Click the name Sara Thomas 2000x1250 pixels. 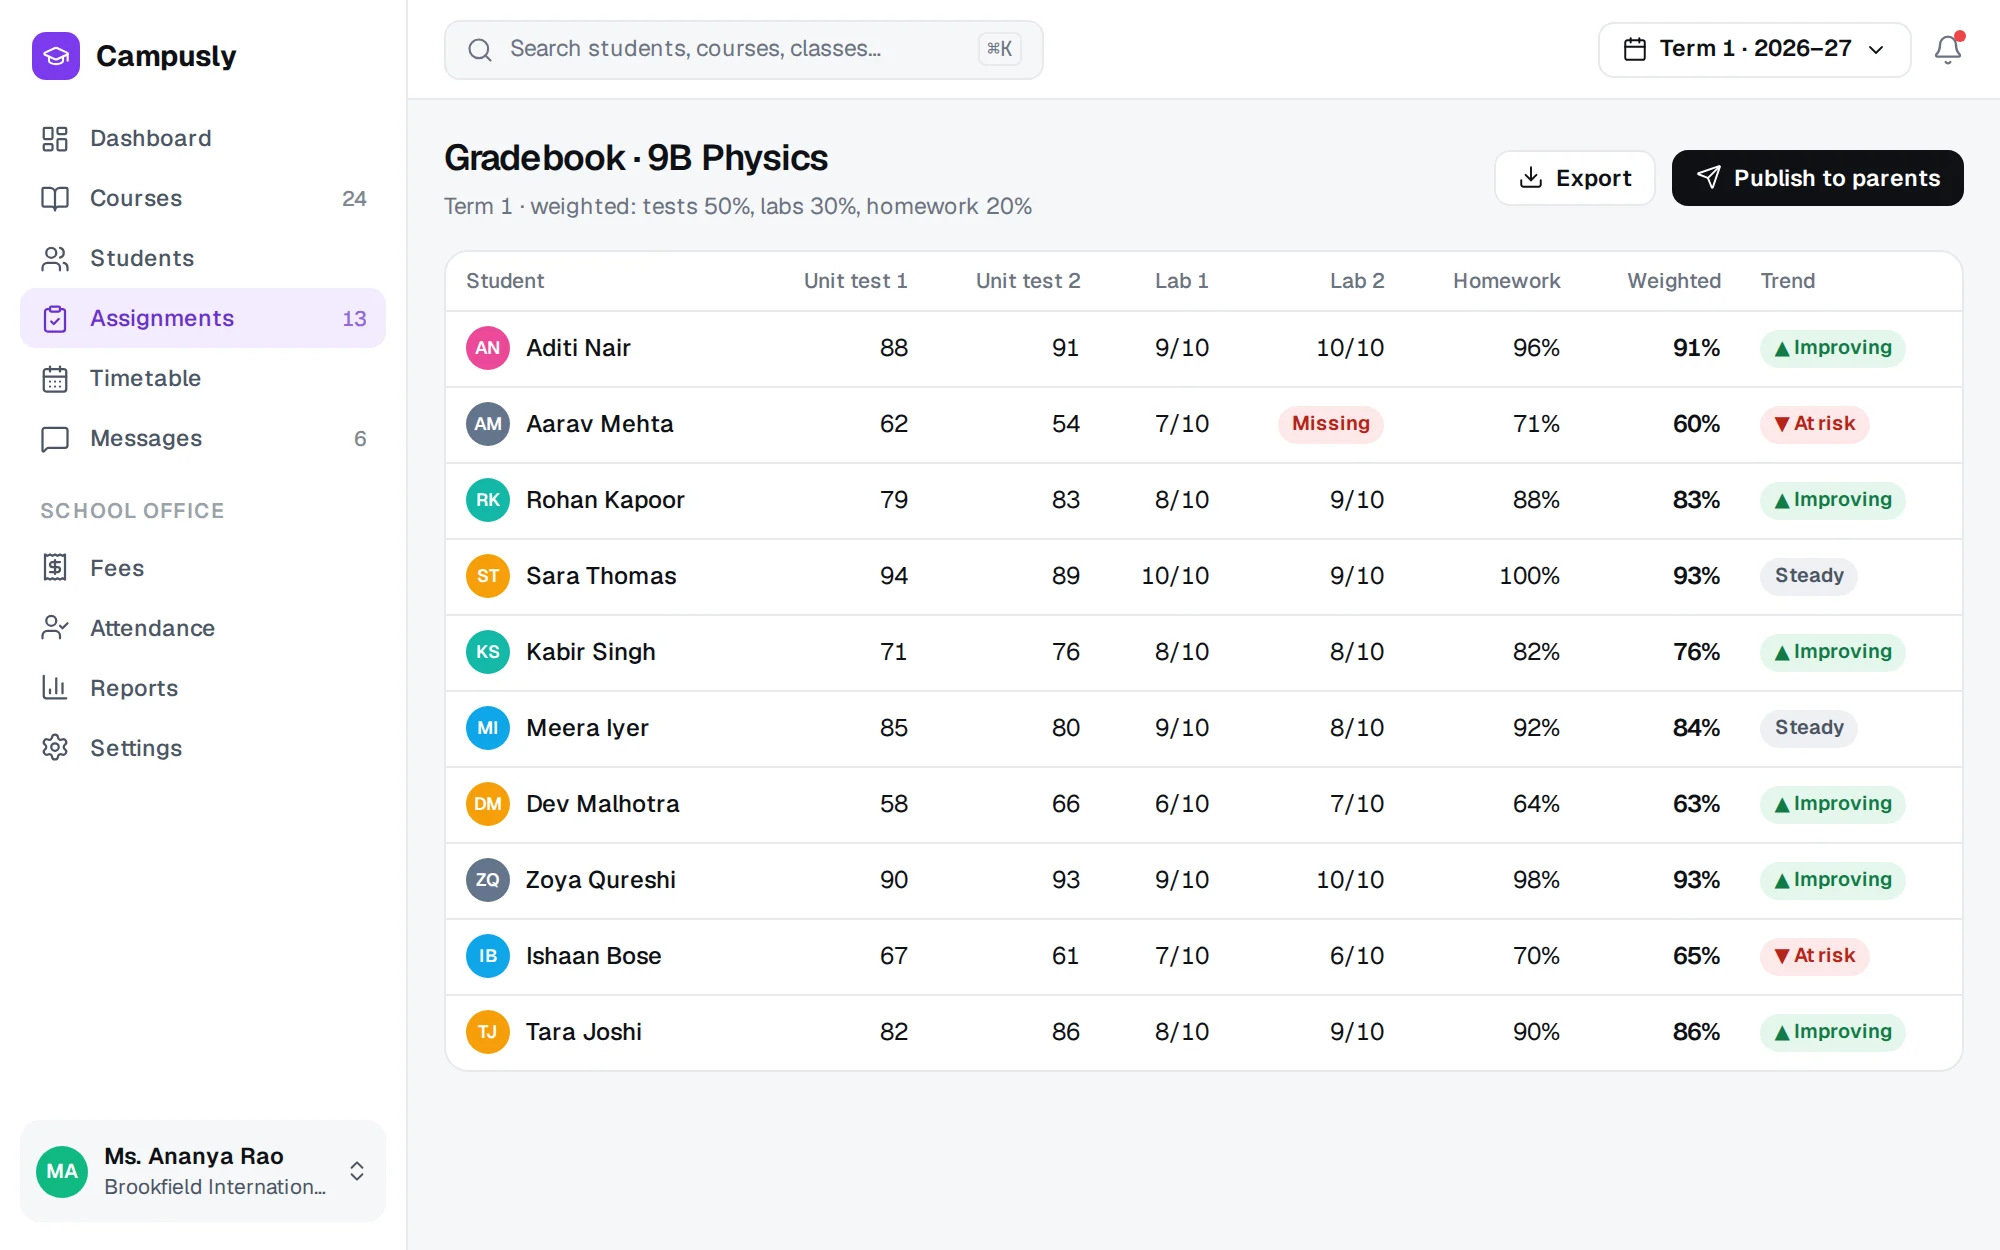(601, 576)
